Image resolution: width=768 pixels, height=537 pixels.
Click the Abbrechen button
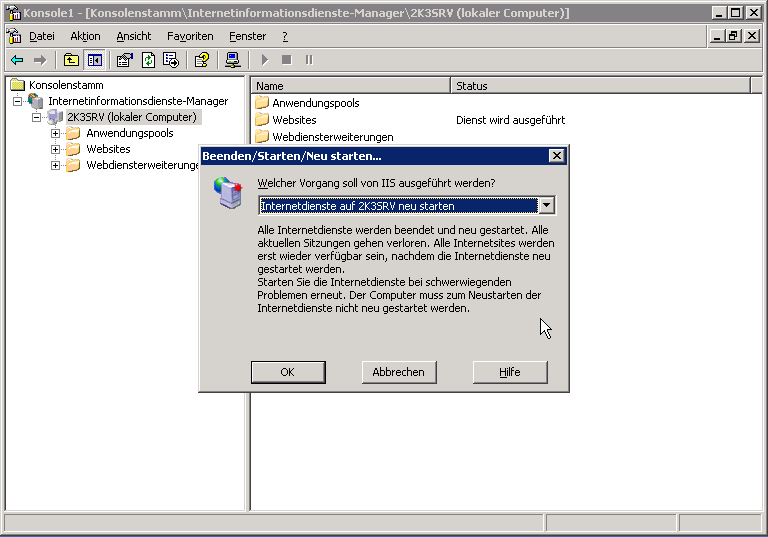point(399,372)
